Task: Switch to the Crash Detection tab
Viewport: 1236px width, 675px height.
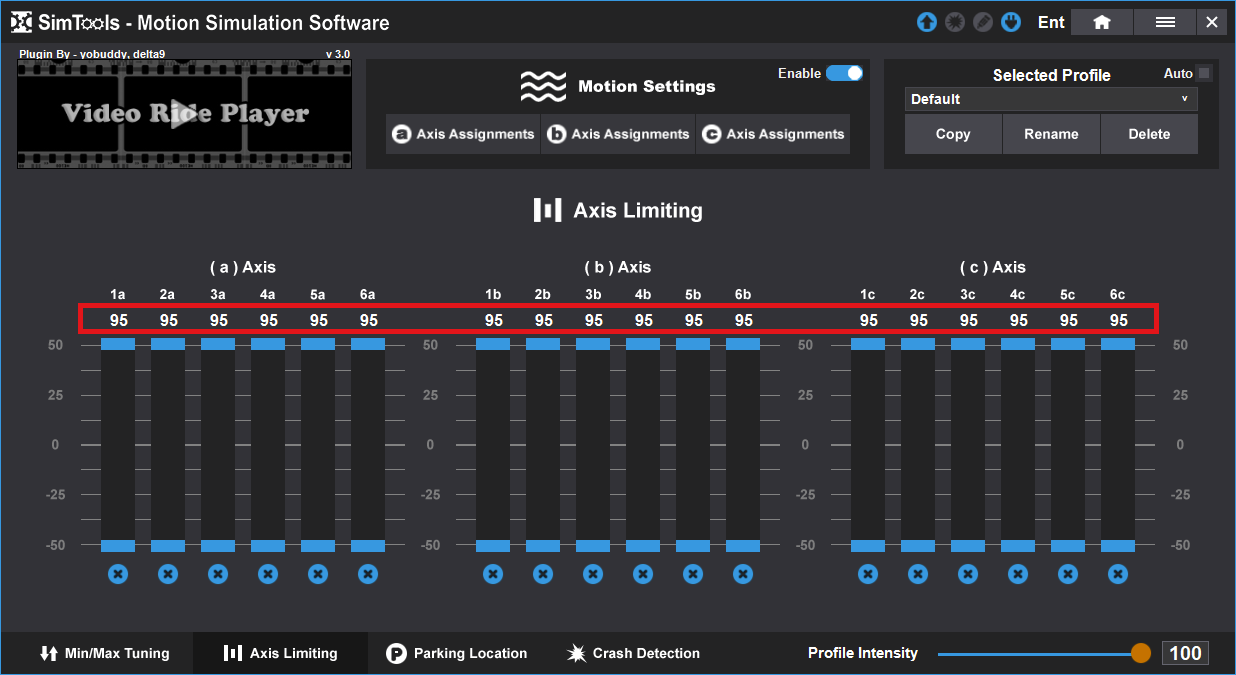Action: [634, 653]
